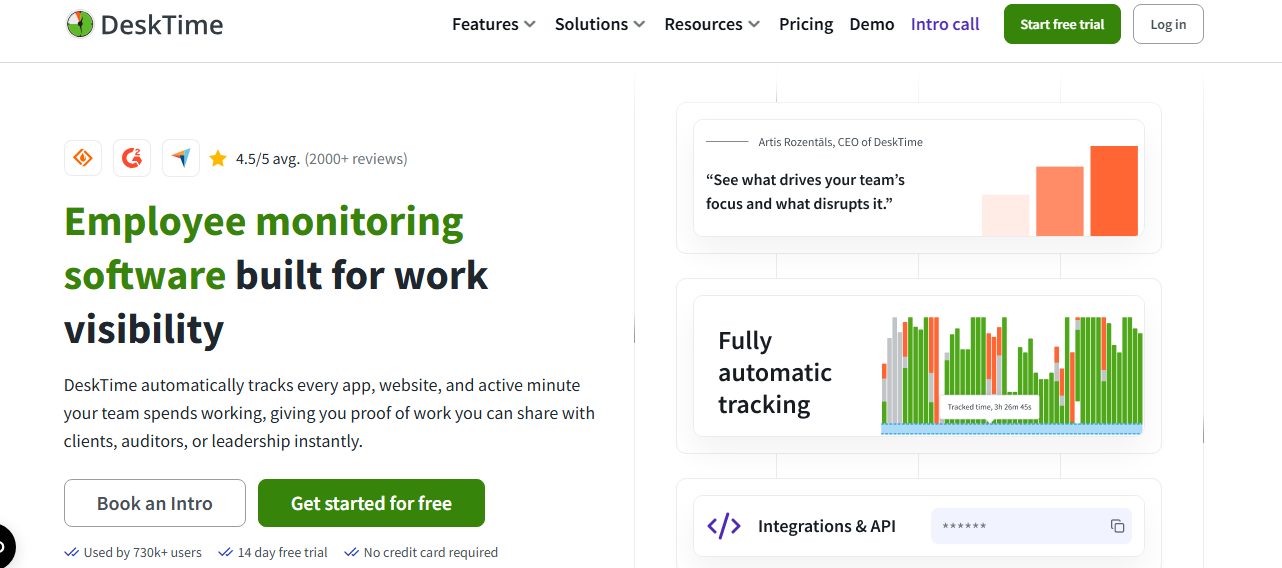The image size is (1282, 568).
Task: Click the yellow rating star icon
Action: point(218,158)
